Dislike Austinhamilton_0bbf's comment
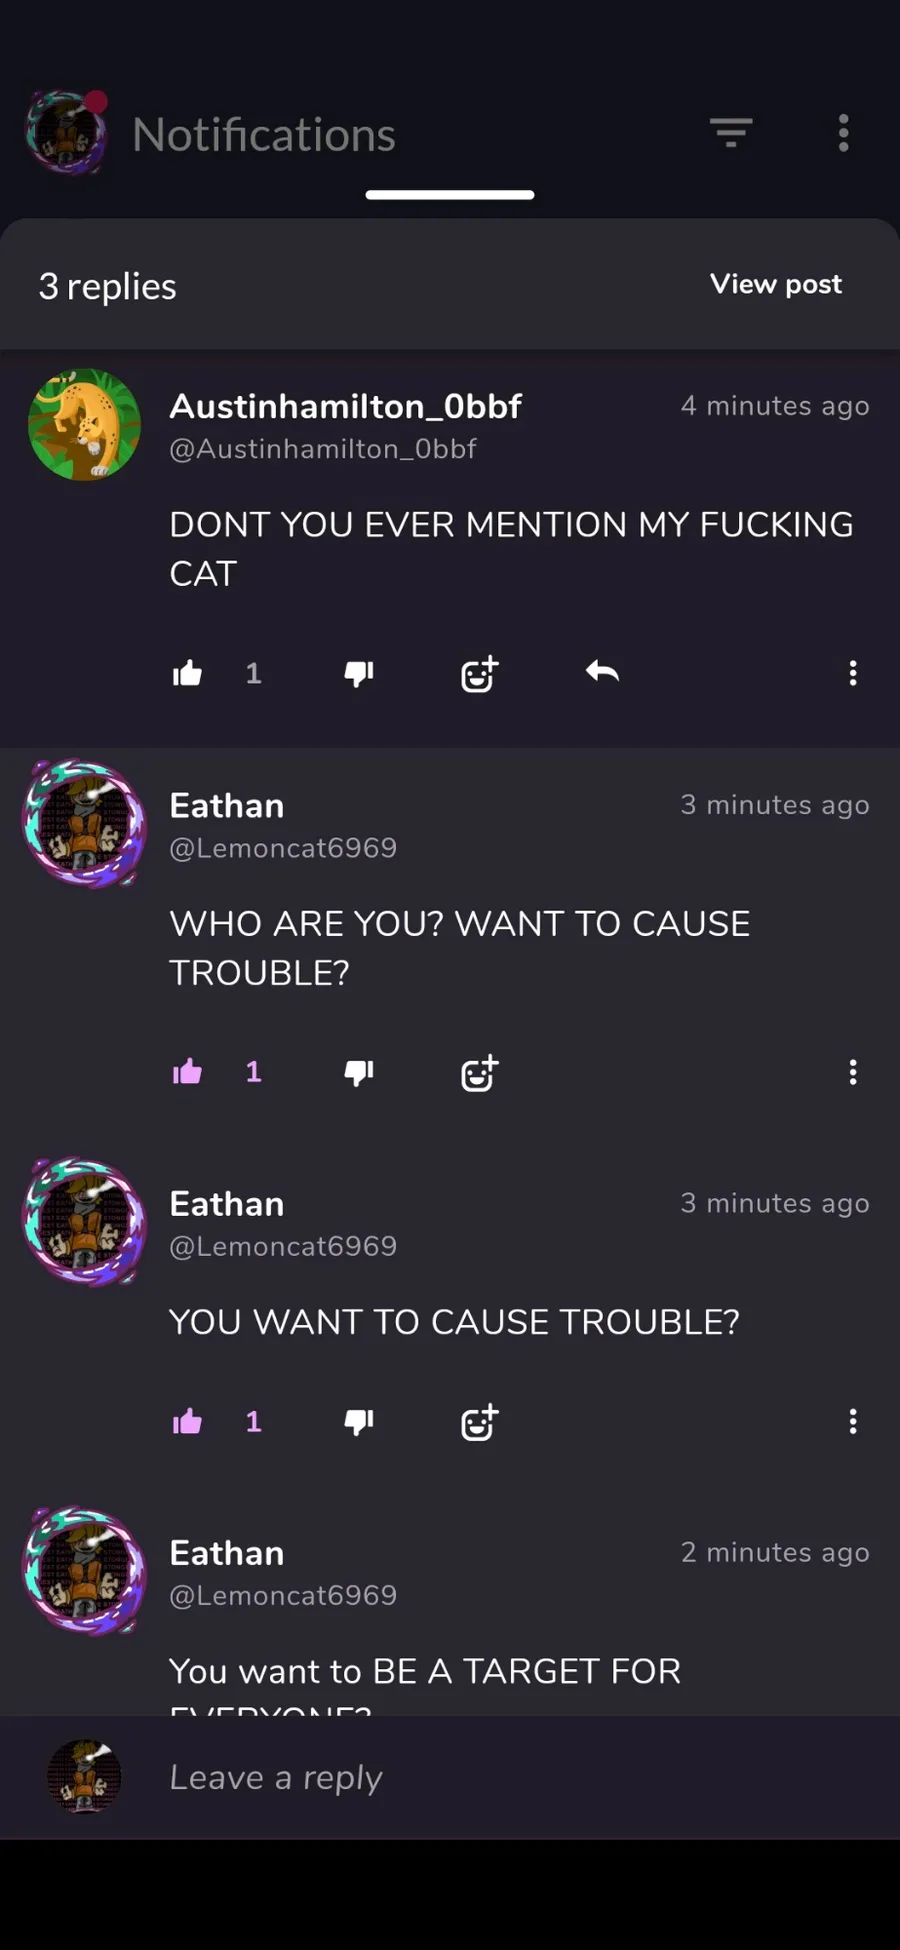This screenshot has height=1950, width=900. [x=358, y=674]
